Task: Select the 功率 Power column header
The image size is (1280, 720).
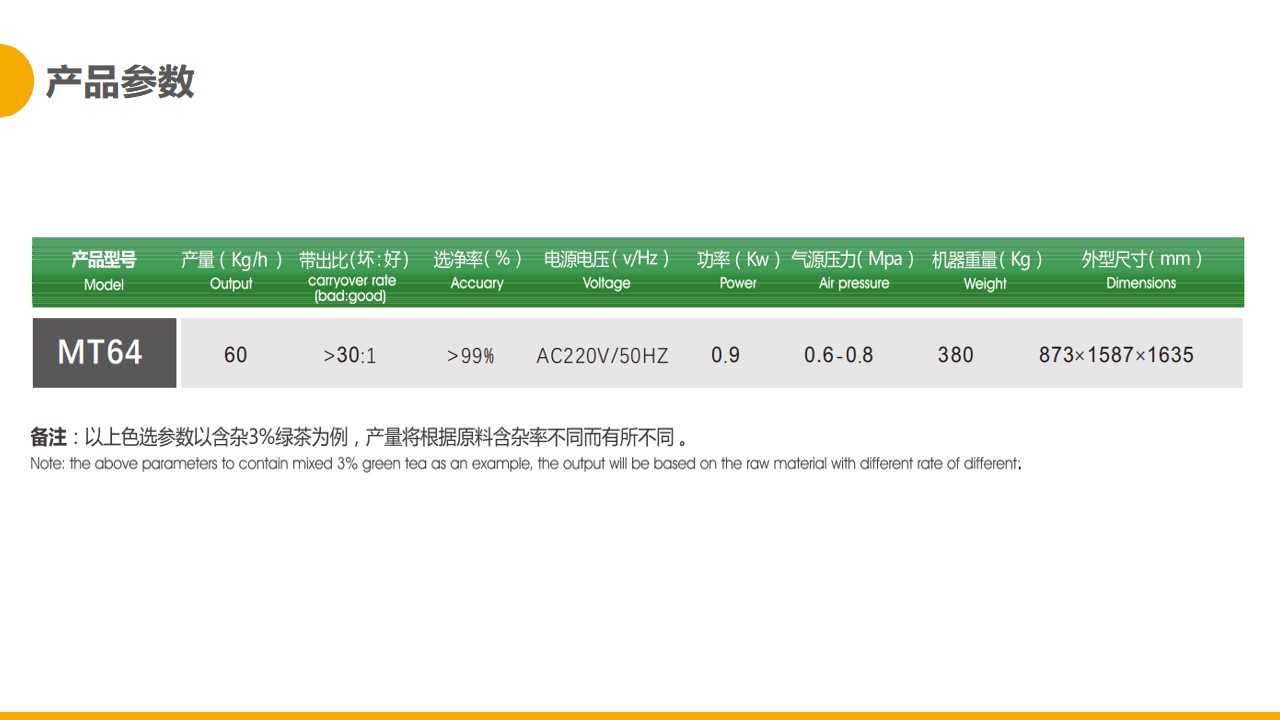Action: [737, 270]
